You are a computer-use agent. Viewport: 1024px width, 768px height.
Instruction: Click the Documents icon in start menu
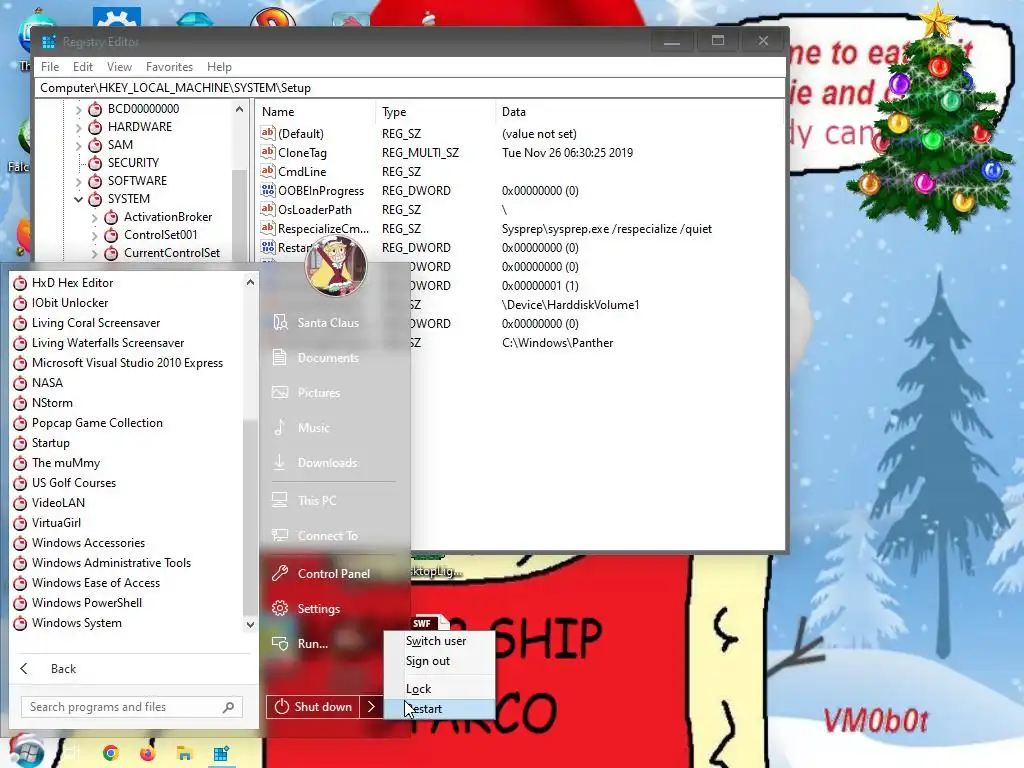tap(280, 357)
